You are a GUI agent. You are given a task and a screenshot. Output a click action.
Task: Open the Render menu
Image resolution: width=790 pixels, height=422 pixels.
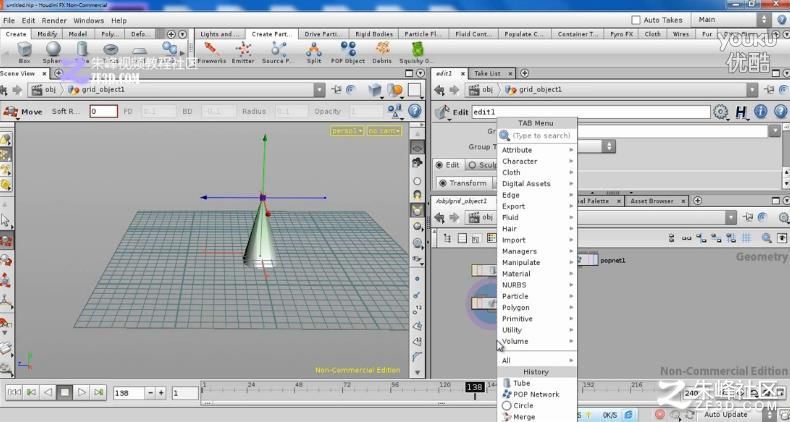tap(54, 21)
